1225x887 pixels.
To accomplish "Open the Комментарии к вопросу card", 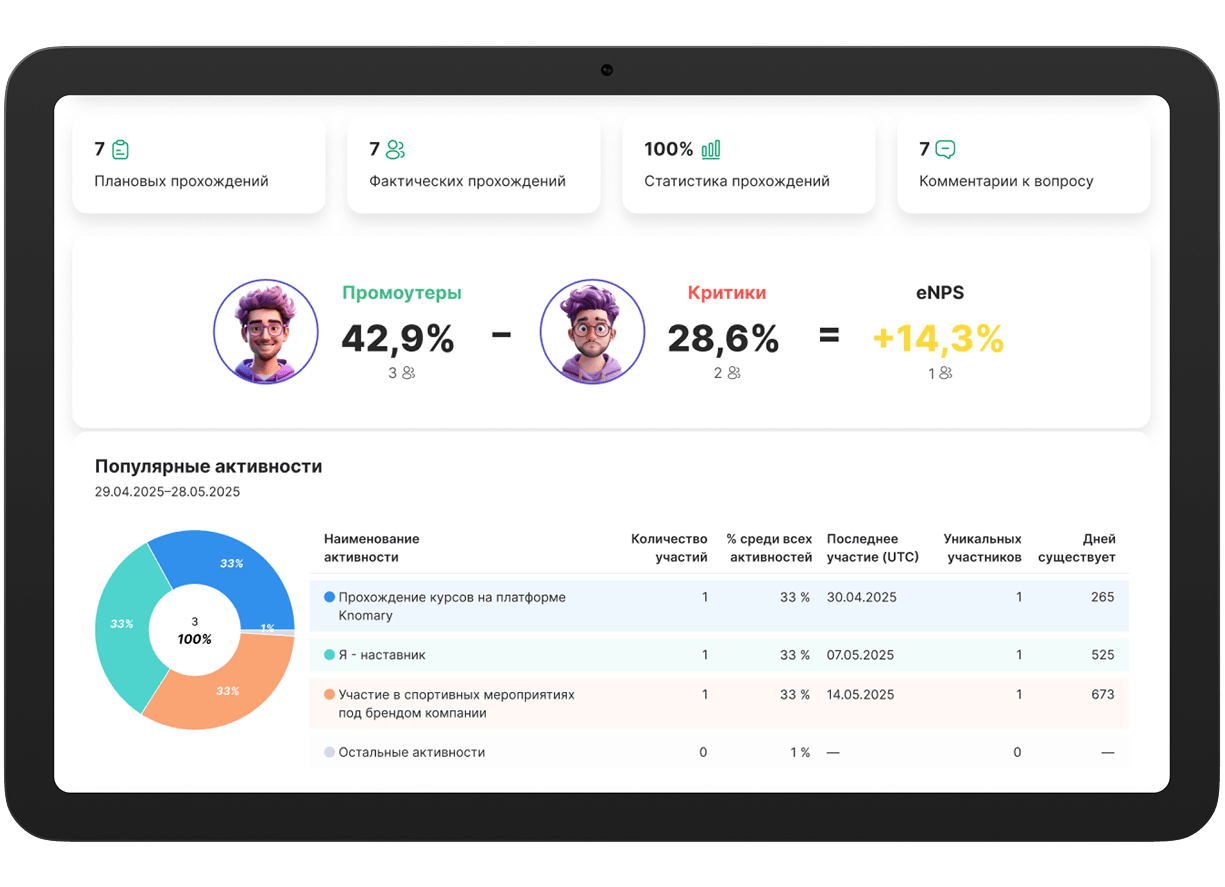I will pyautogui.click(x=1023, y=164).
